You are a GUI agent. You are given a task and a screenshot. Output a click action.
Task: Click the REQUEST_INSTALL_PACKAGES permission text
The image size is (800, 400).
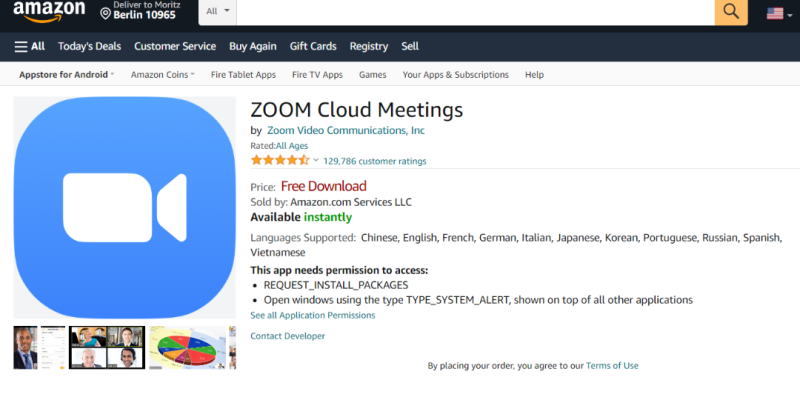click(336, 285)
